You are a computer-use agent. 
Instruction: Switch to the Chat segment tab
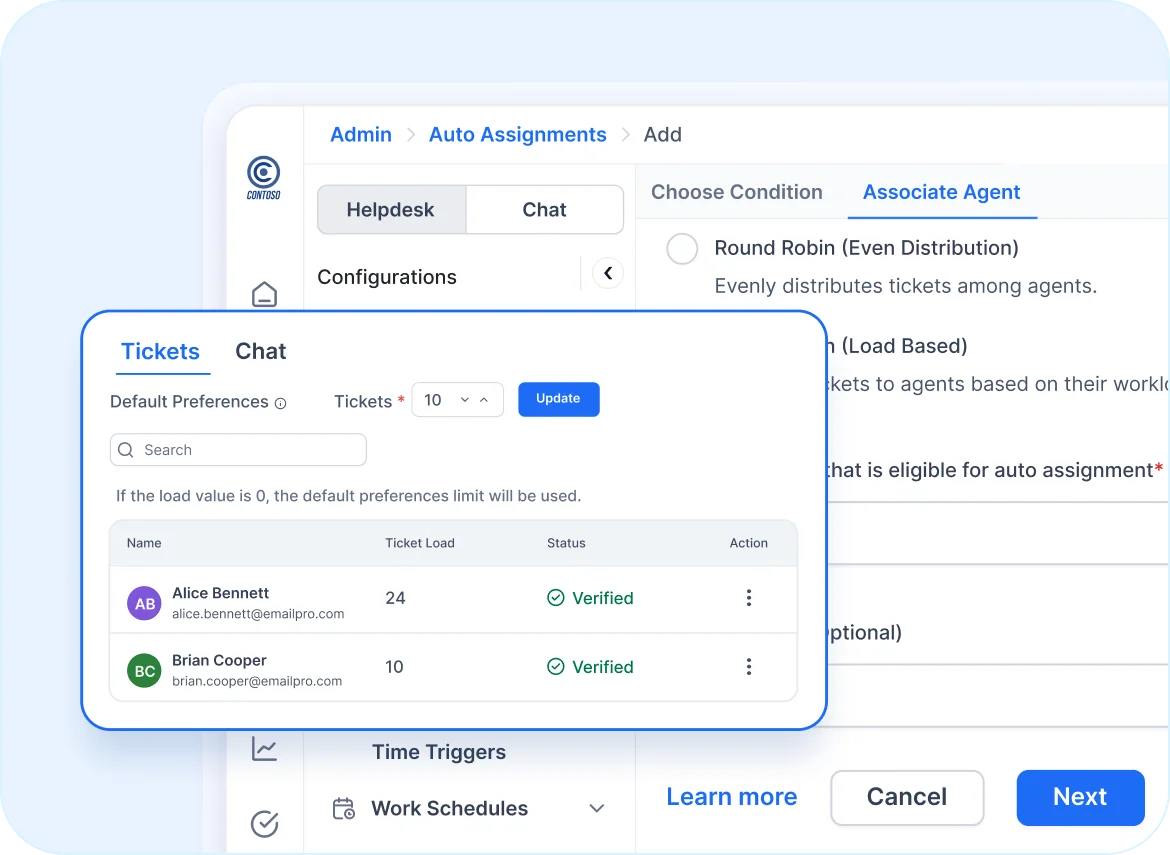tap(545, 210)
